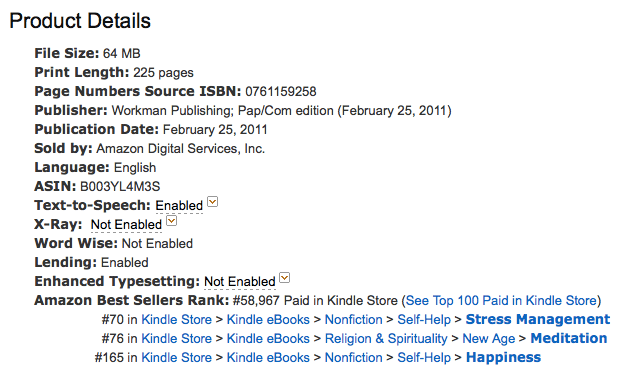Image resolution: width=639 pixels, height=377 pixels.
Task: Click the New Age category link
Action: pyautogui.click(x=489, y=338)
